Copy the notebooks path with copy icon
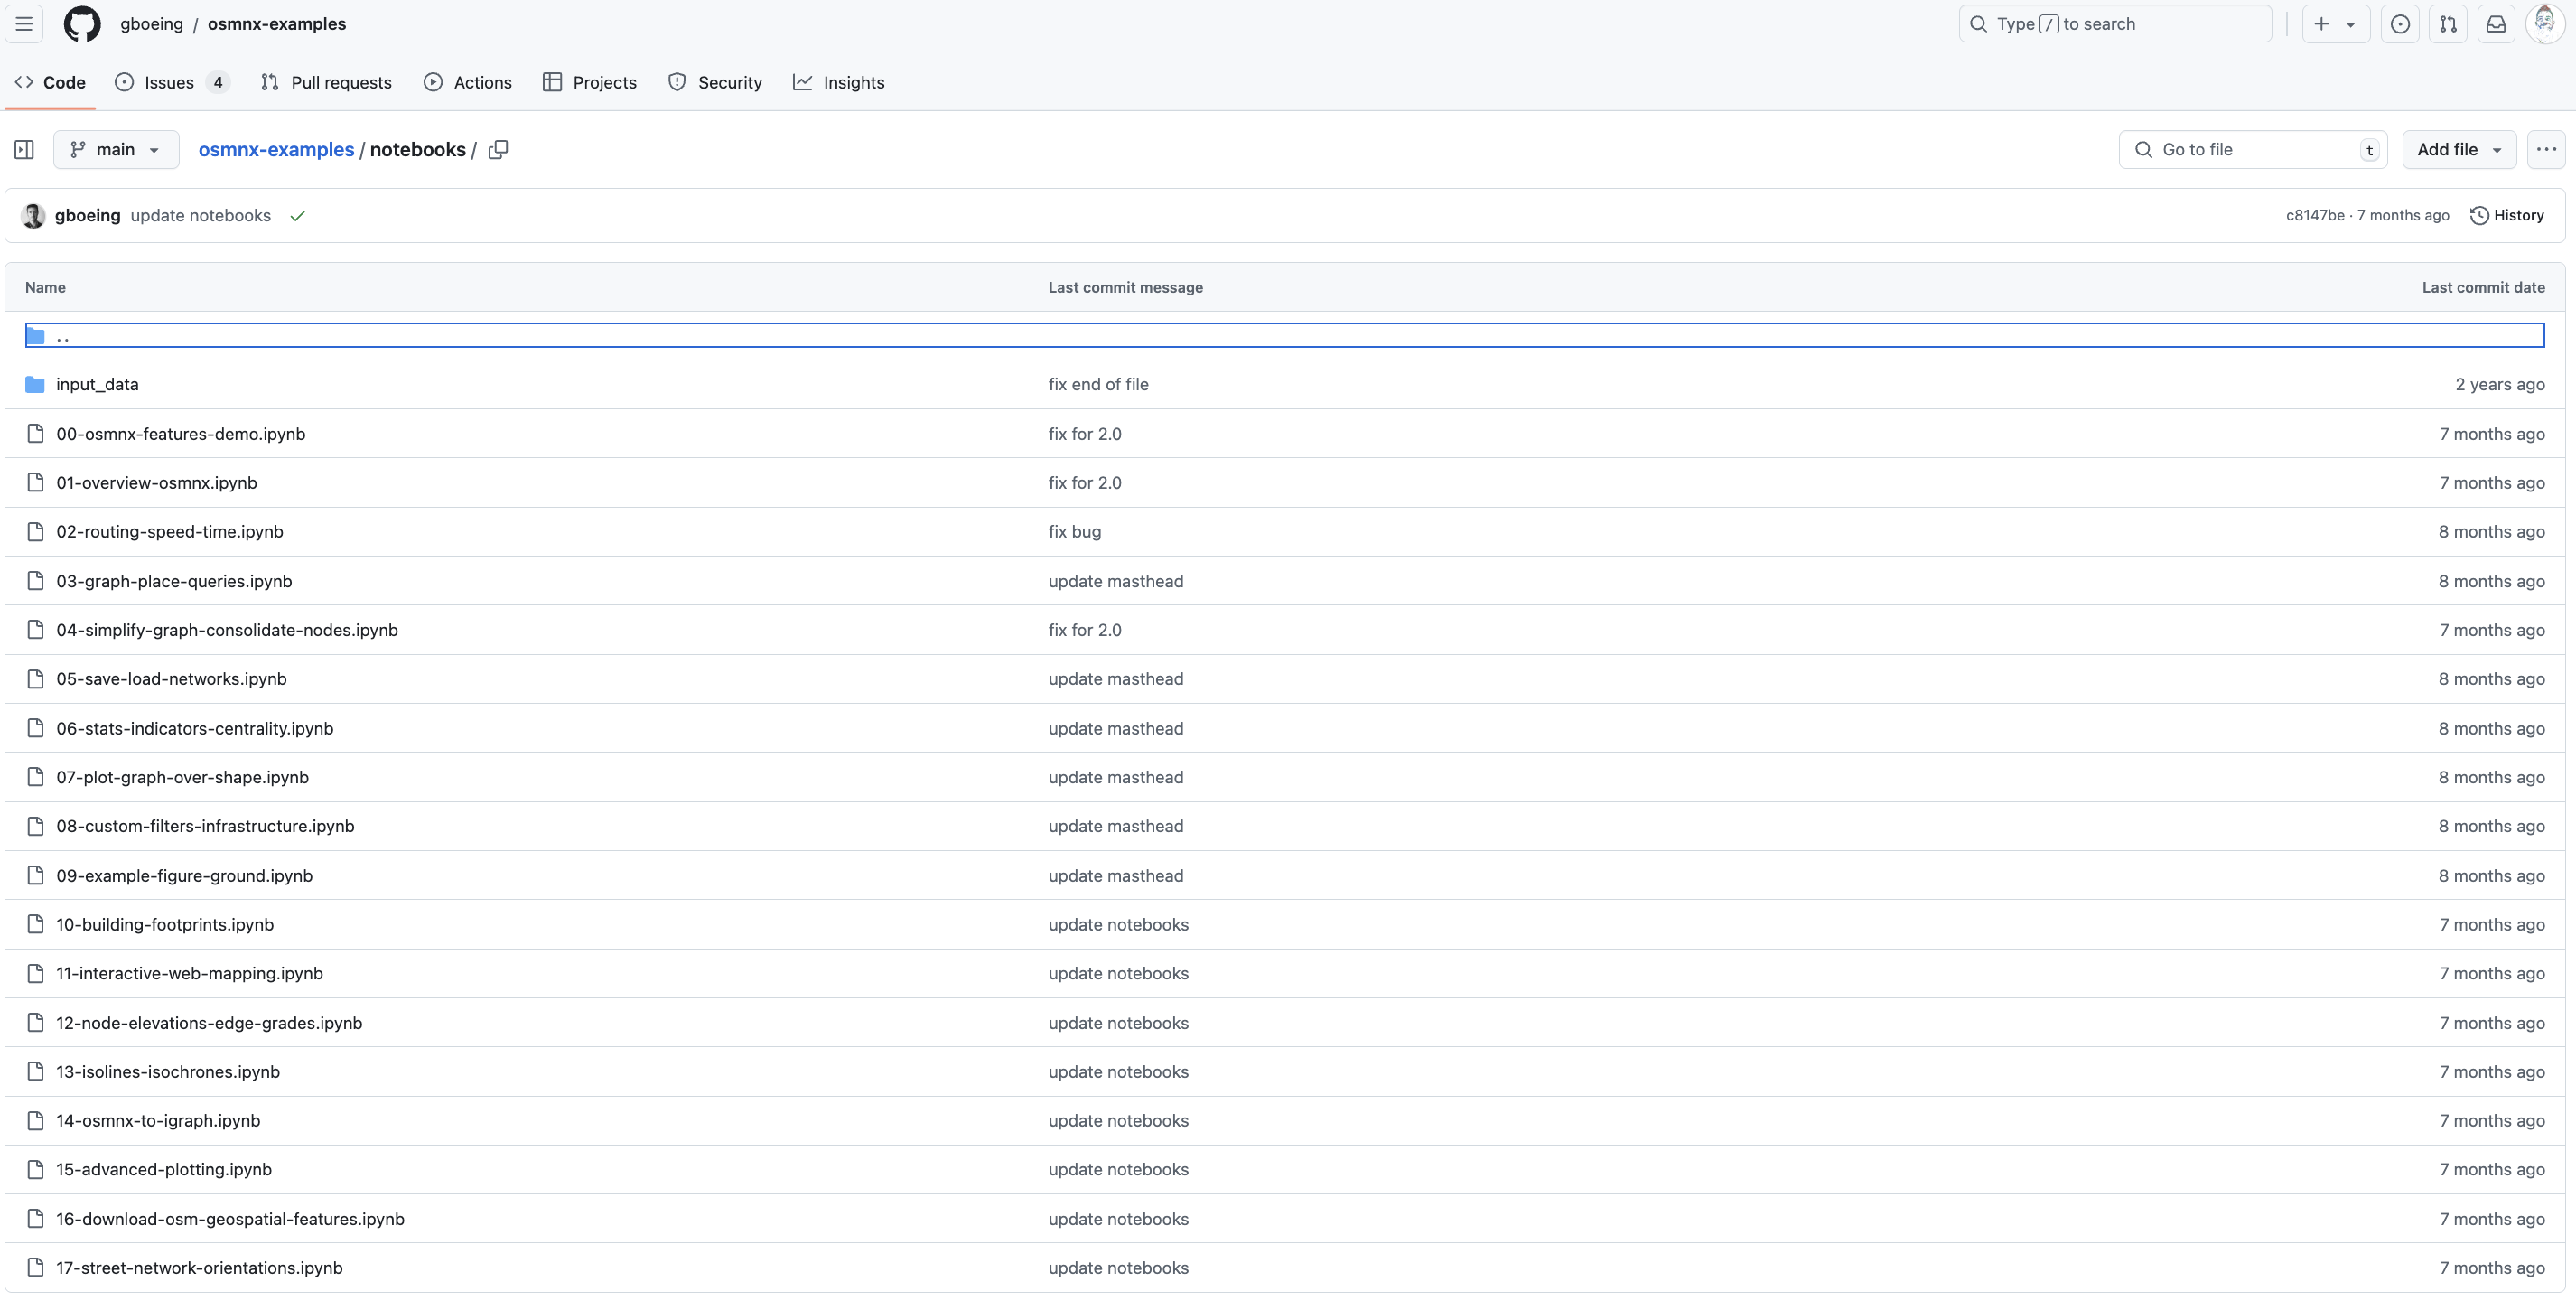The height and width of the screenshot is (1310, 2576). click(498, 149)
